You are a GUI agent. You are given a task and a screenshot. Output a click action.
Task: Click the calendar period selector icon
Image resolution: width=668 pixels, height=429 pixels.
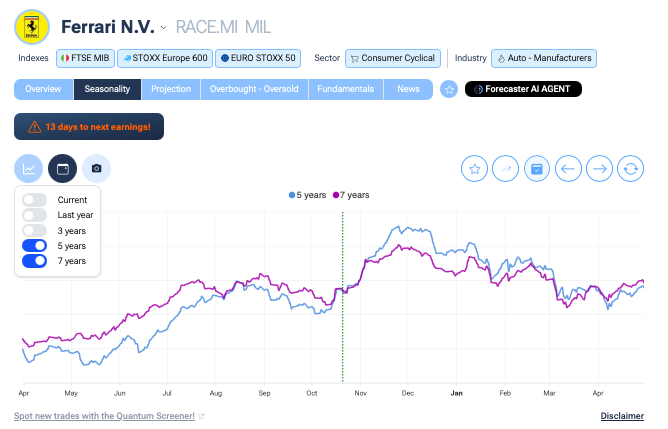[x=63, y=168]
